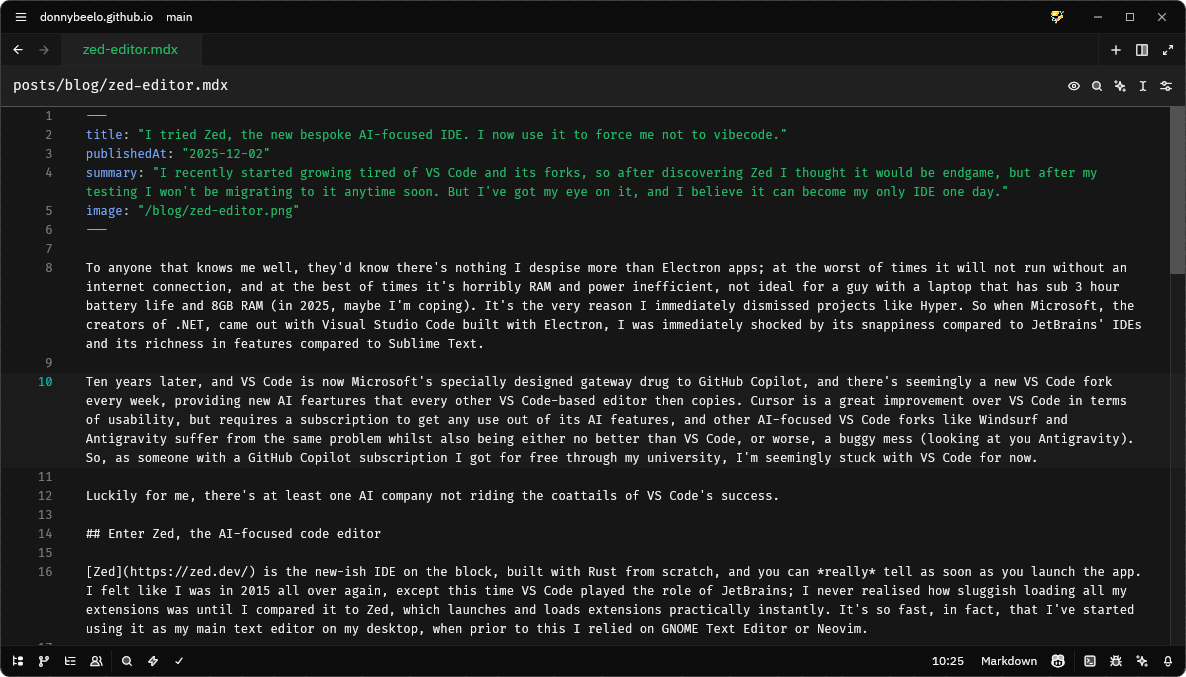Open the Markdown language selector
Screen dimensions: 1186x677
pyautogui.click(x=1008, y=661)
